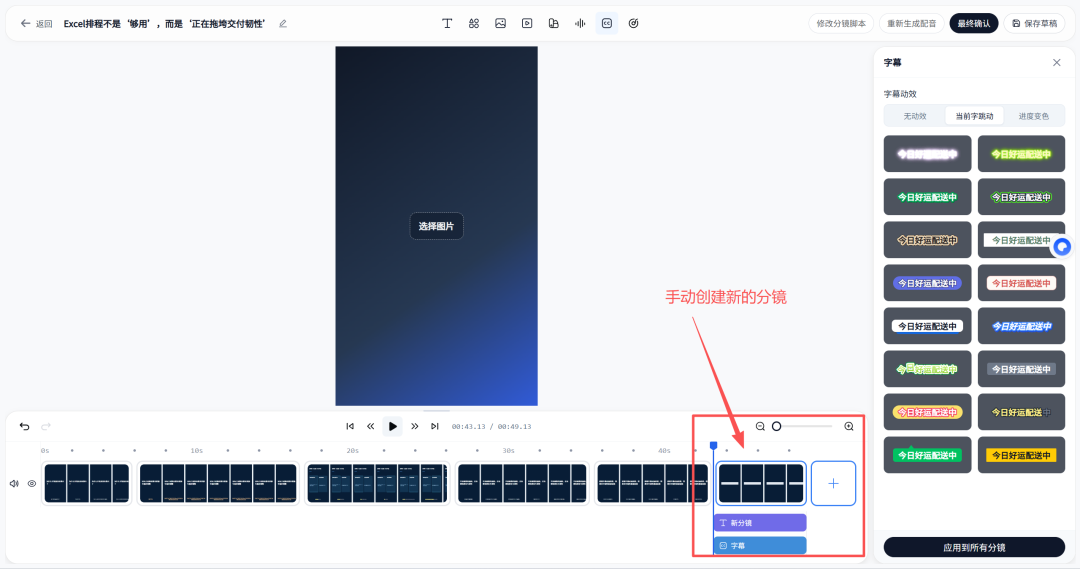This screenshot has height=569, width=1080.
Task: Select the purple 新分镜 text track
Action: [760, 523]
